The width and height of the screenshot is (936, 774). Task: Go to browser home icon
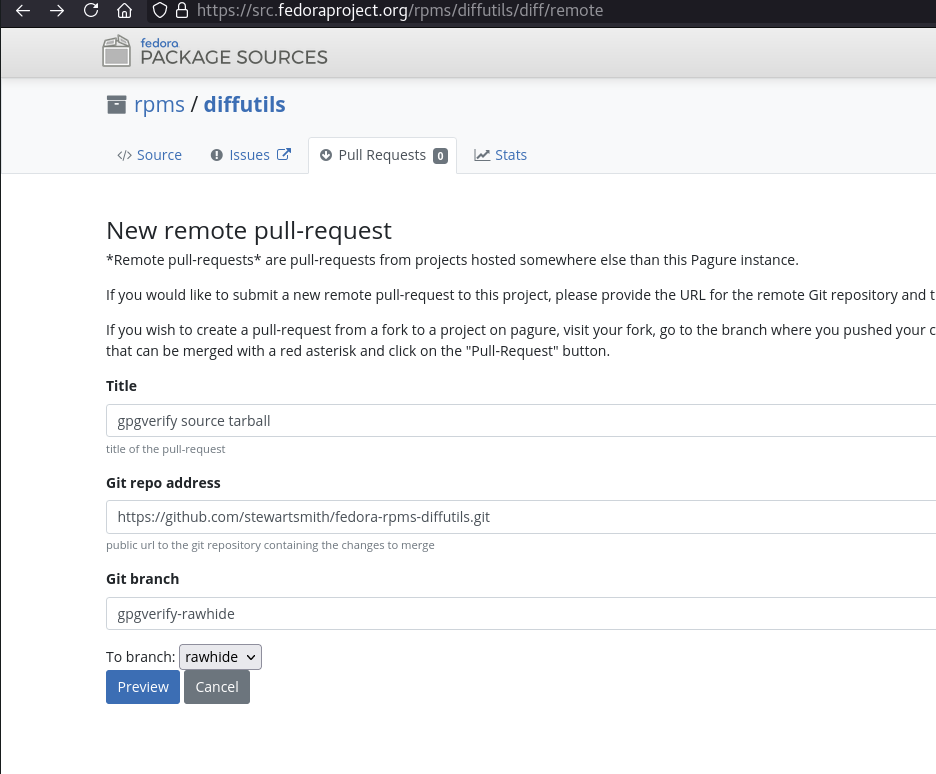124,10
